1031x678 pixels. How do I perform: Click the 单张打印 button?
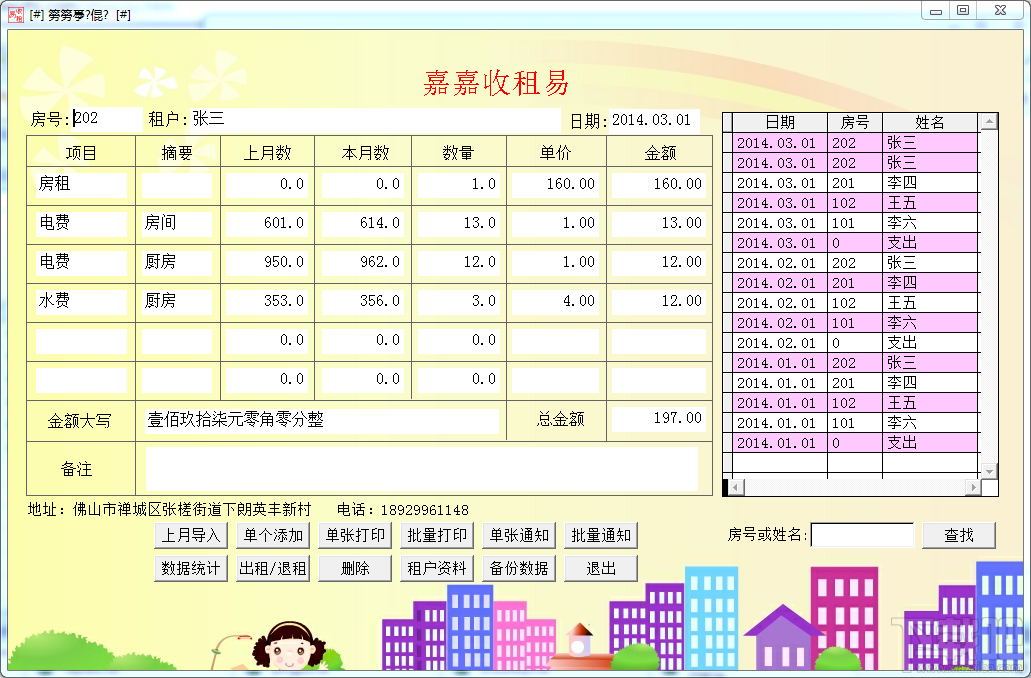coord(355,535)
